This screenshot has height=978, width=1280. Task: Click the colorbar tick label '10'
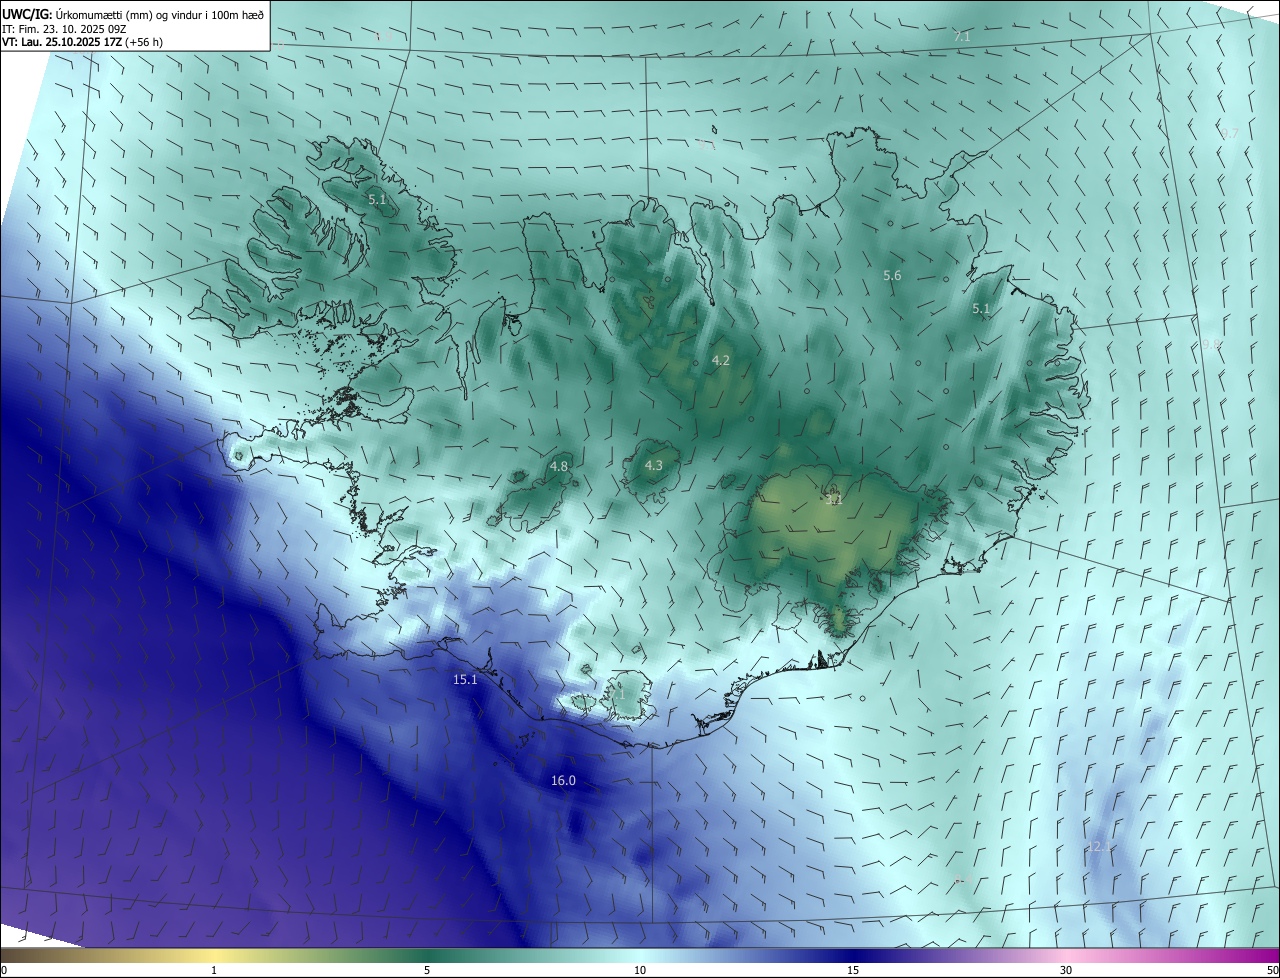[x=640, y=970]
